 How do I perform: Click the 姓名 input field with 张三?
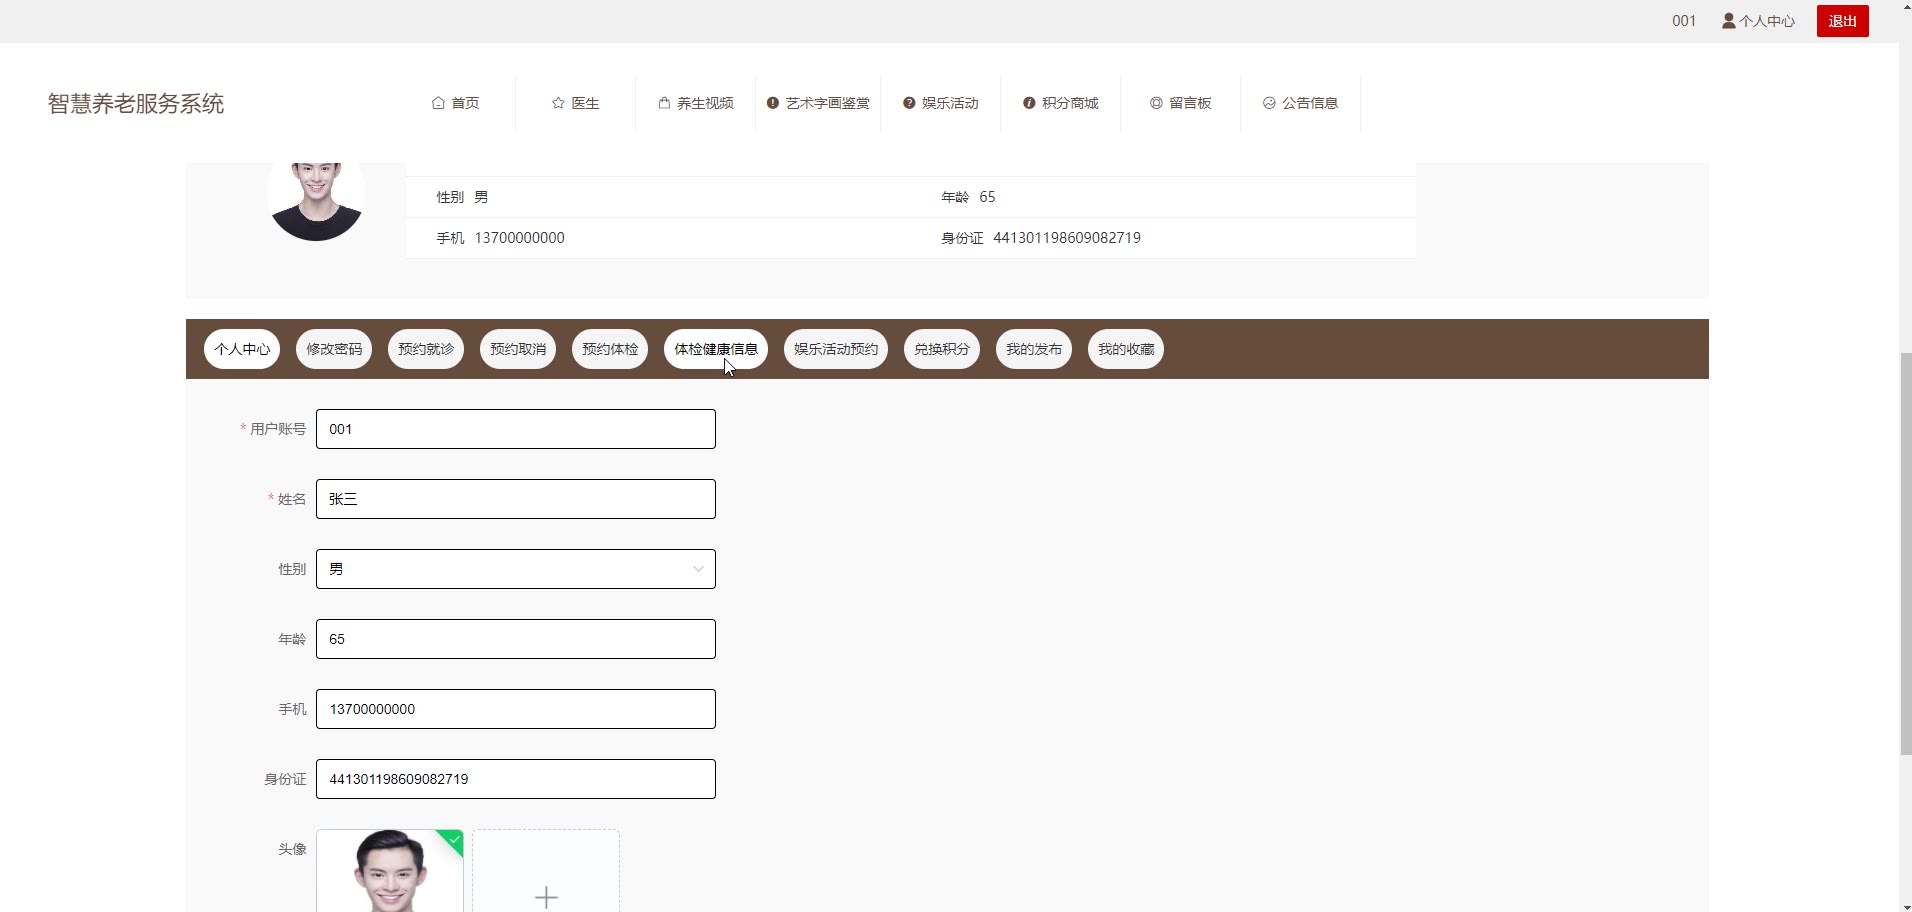point(516,499)
